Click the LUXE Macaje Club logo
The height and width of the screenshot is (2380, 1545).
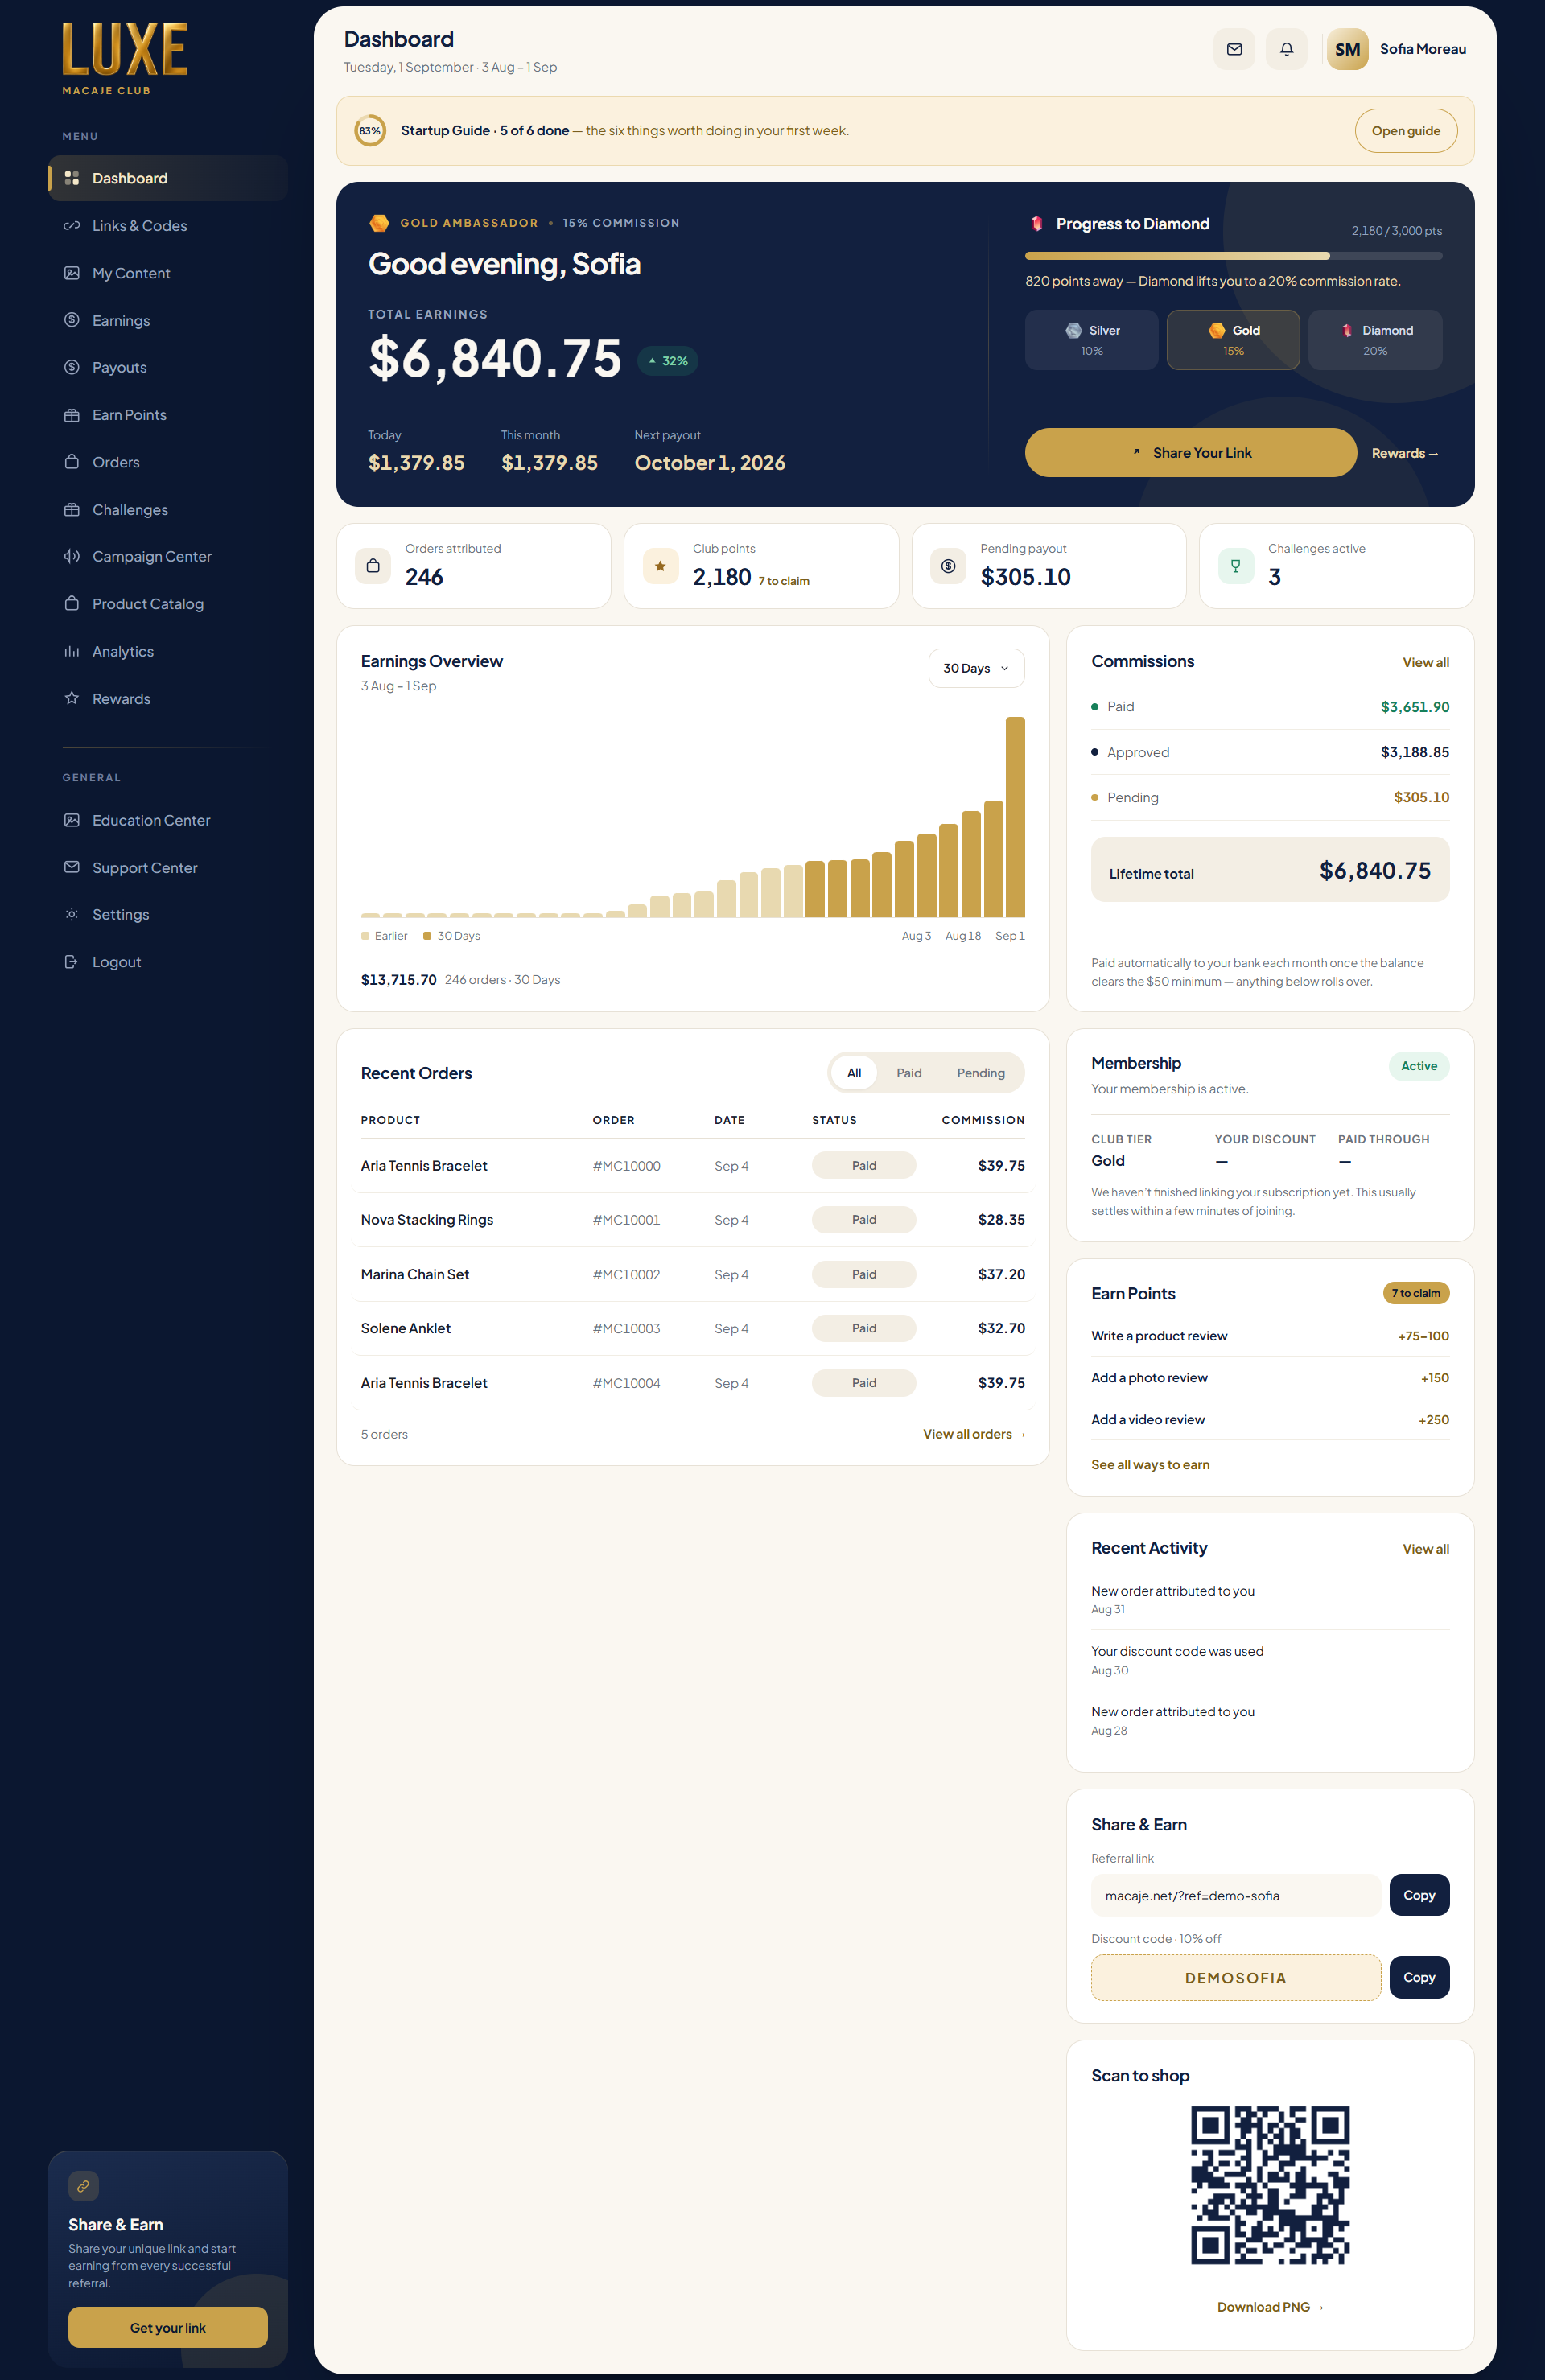click(125, 59)
